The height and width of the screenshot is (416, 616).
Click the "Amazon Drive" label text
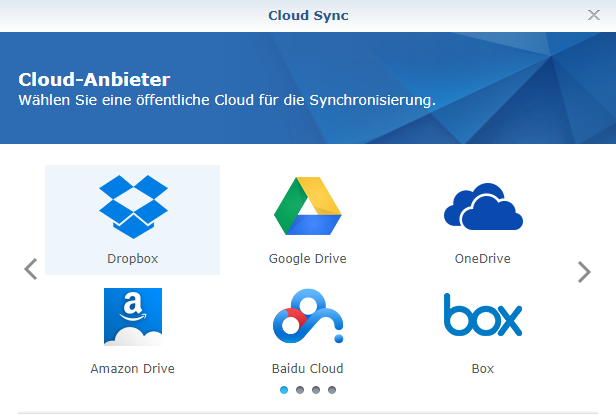click(132, 368)
